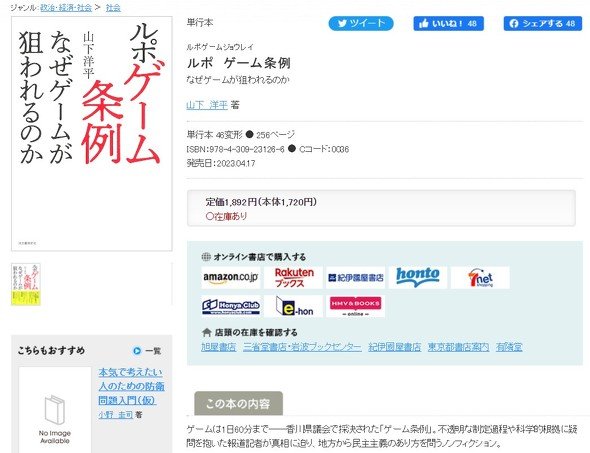This screenshot has width=590, height=453.
Task: Open the Honya Club store logo
Action: pyautogui.click(x=230, y=306)
